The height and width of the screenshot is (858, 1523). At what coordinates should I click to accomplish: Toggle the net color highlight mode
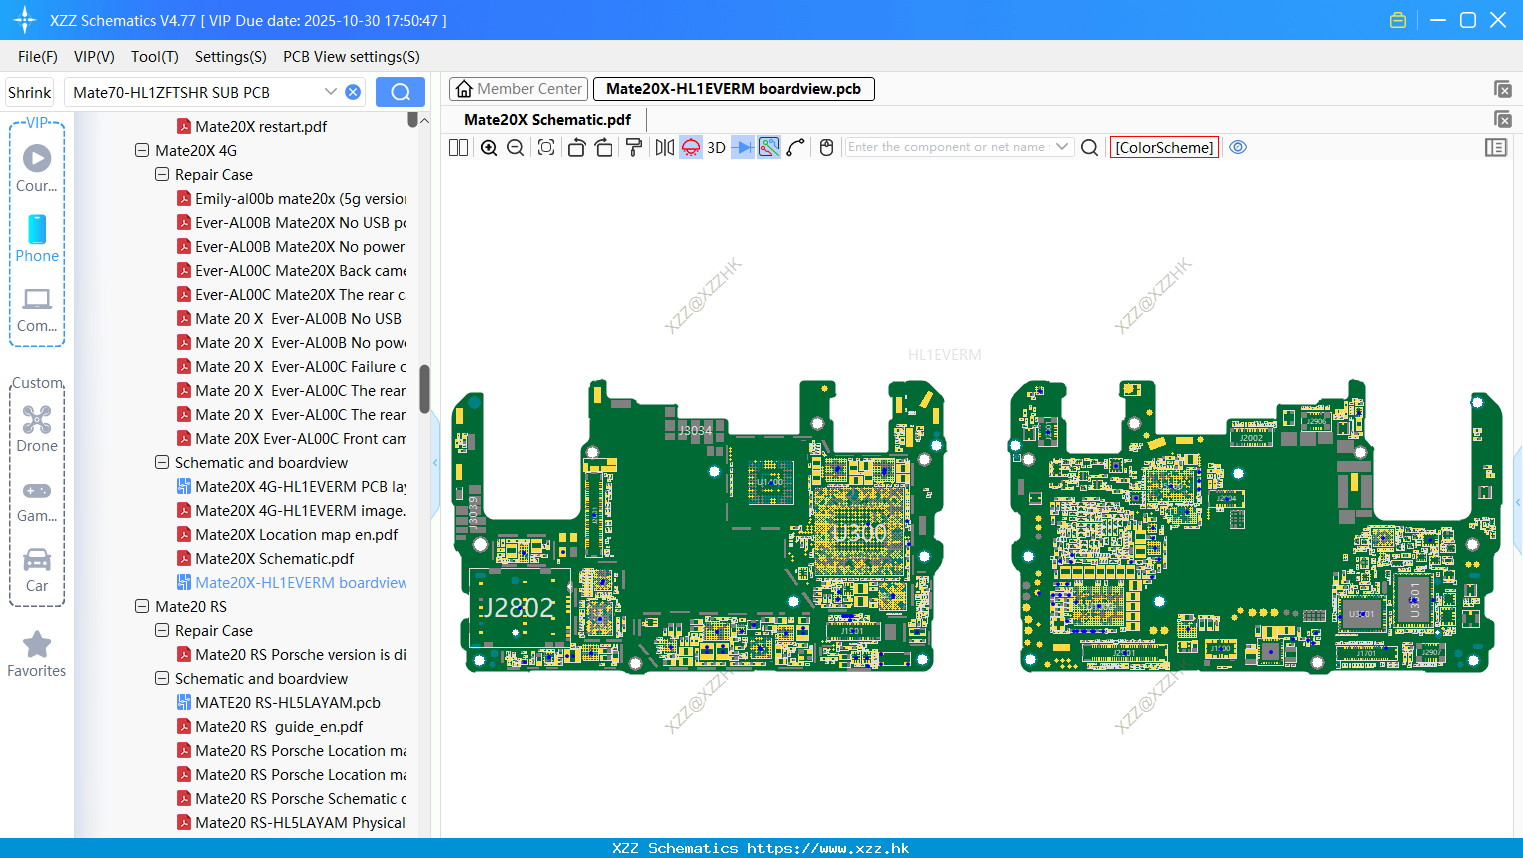pos(769,147)
